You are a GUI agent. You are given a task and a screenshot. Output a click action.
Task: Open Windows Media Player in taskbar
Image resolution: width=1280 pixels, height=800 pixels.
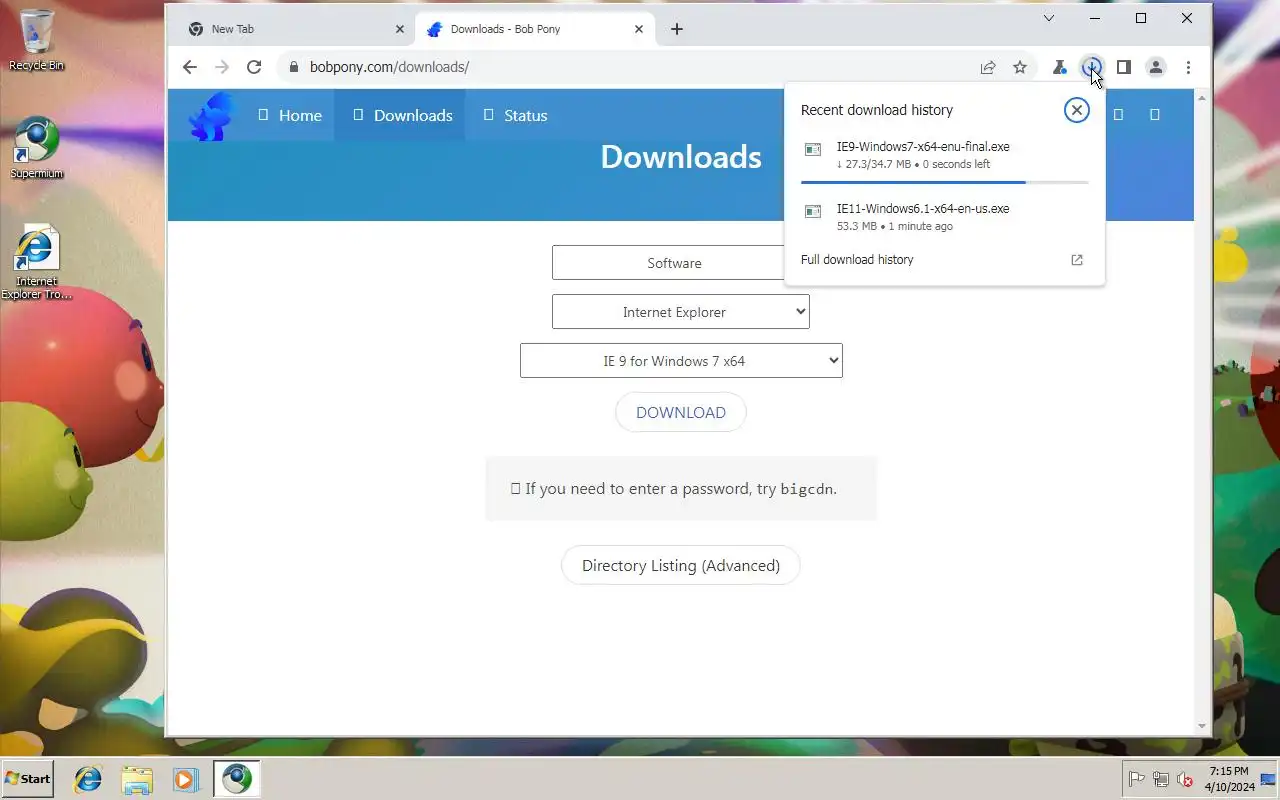point(186,779)
